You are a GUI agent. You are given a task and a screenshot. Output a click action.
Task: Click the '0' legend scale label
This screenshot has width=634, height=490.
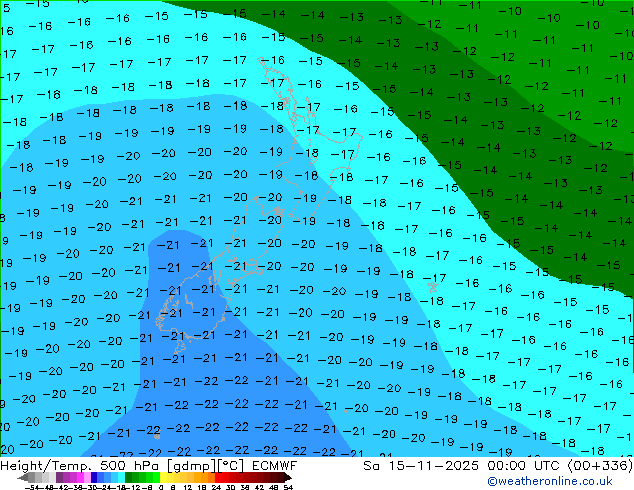click(161, 488)
